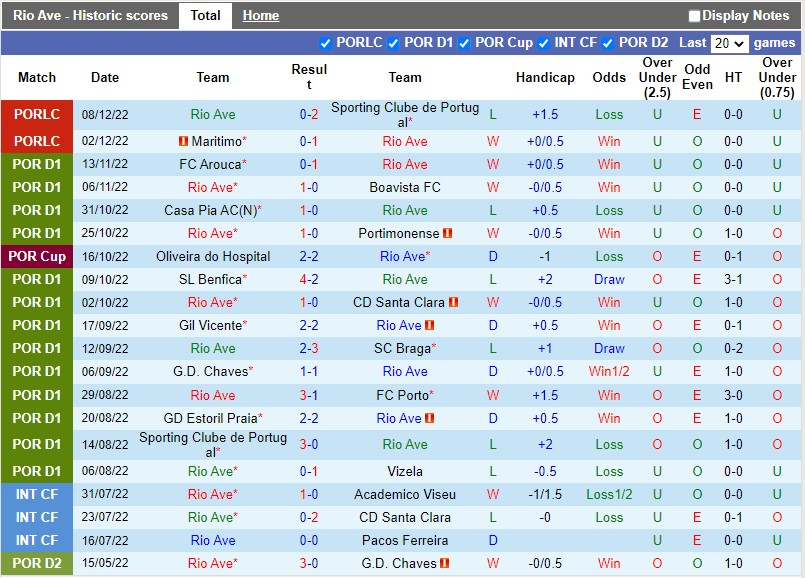Click the Loss1/2 odds for Academico Viseu match

609,494
